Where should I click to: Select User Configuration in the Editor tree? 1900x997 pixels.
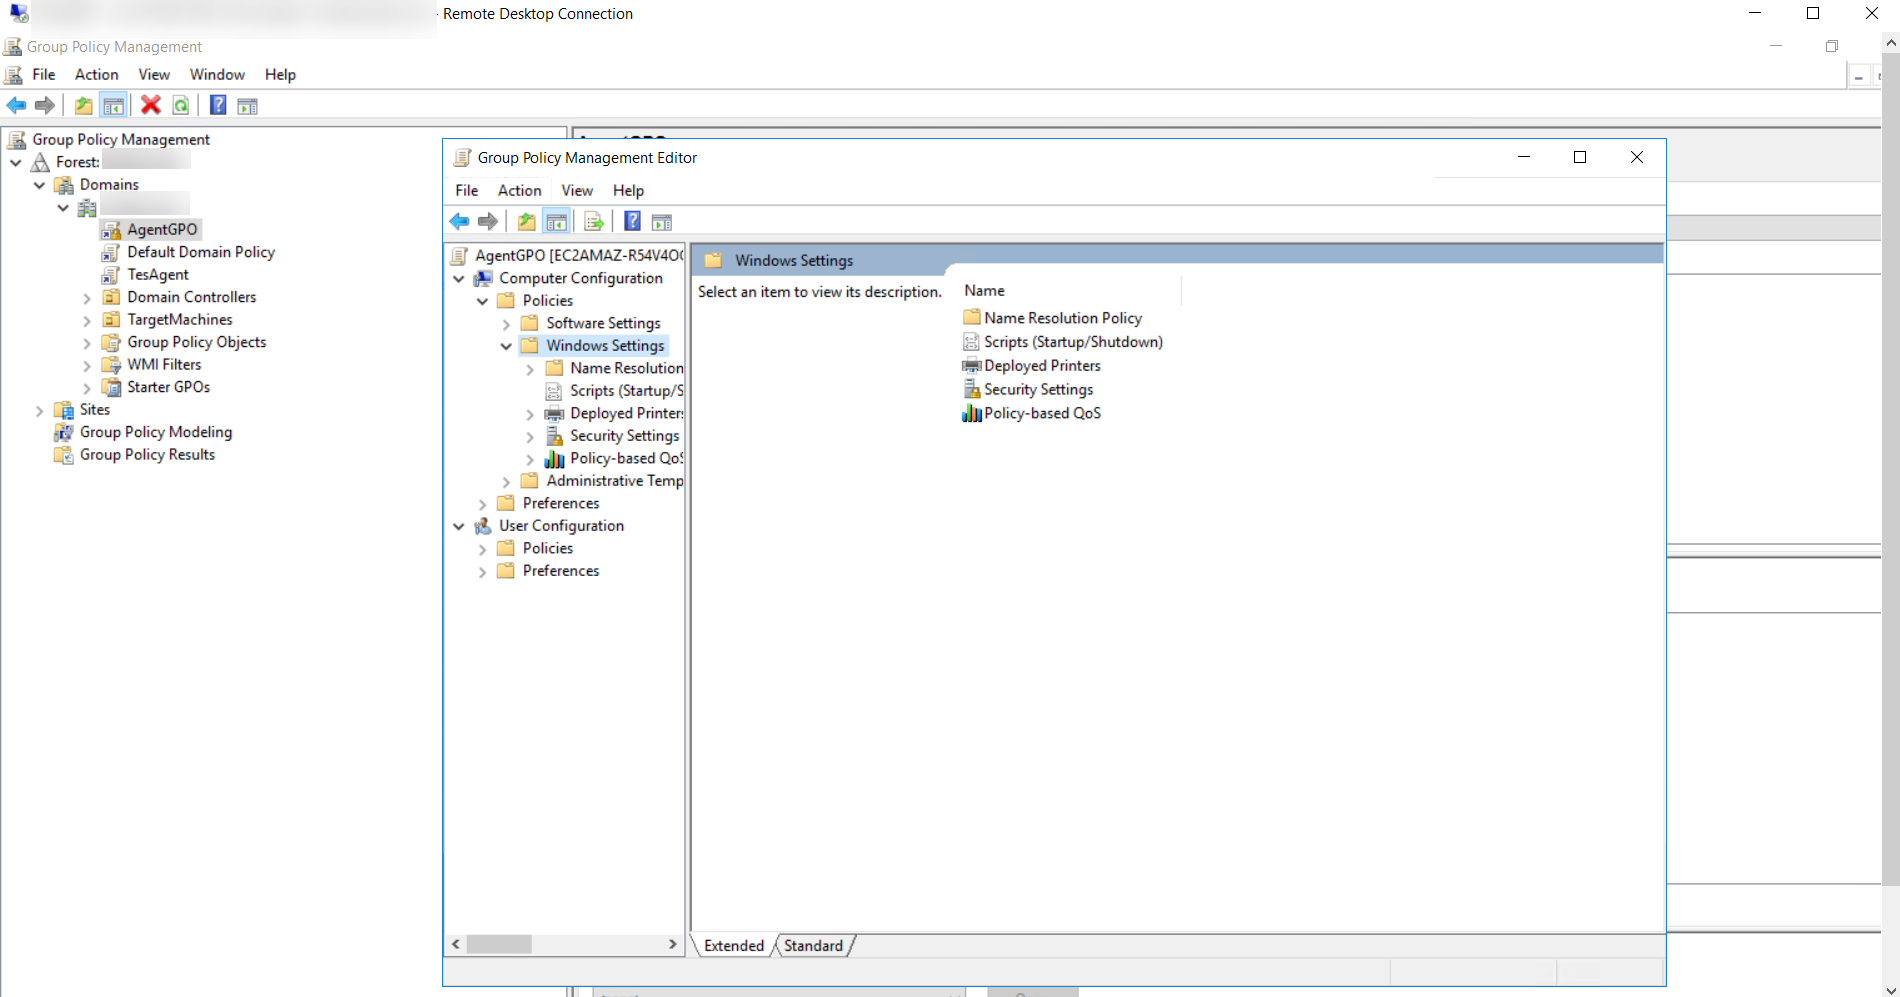coord(562,526)
